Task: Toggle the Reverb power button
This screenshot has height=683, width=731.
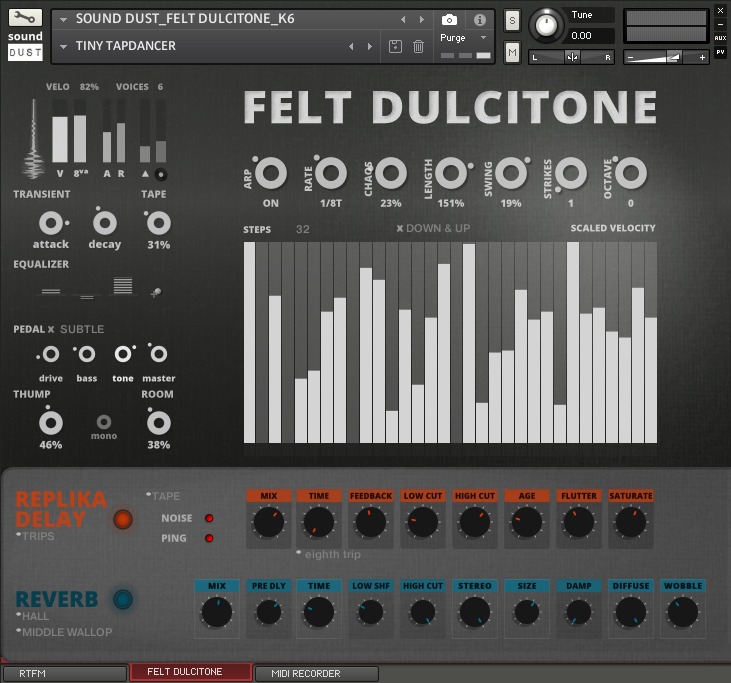Action: pos(123,599)
